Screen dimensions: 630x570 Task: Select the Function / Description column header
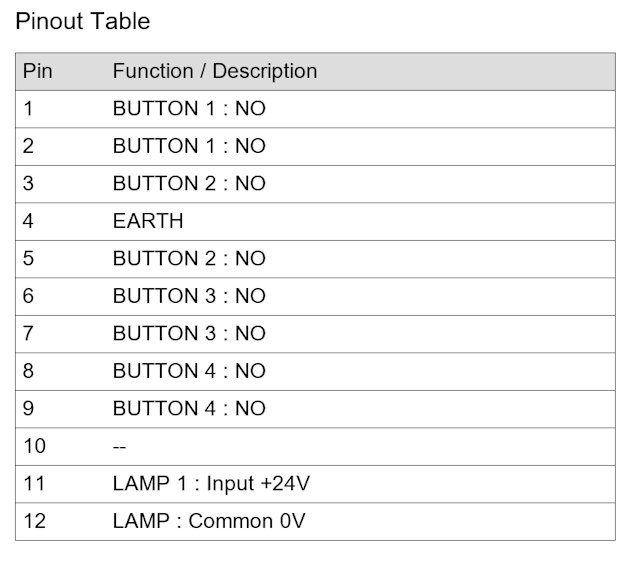(x=215, y=71)
